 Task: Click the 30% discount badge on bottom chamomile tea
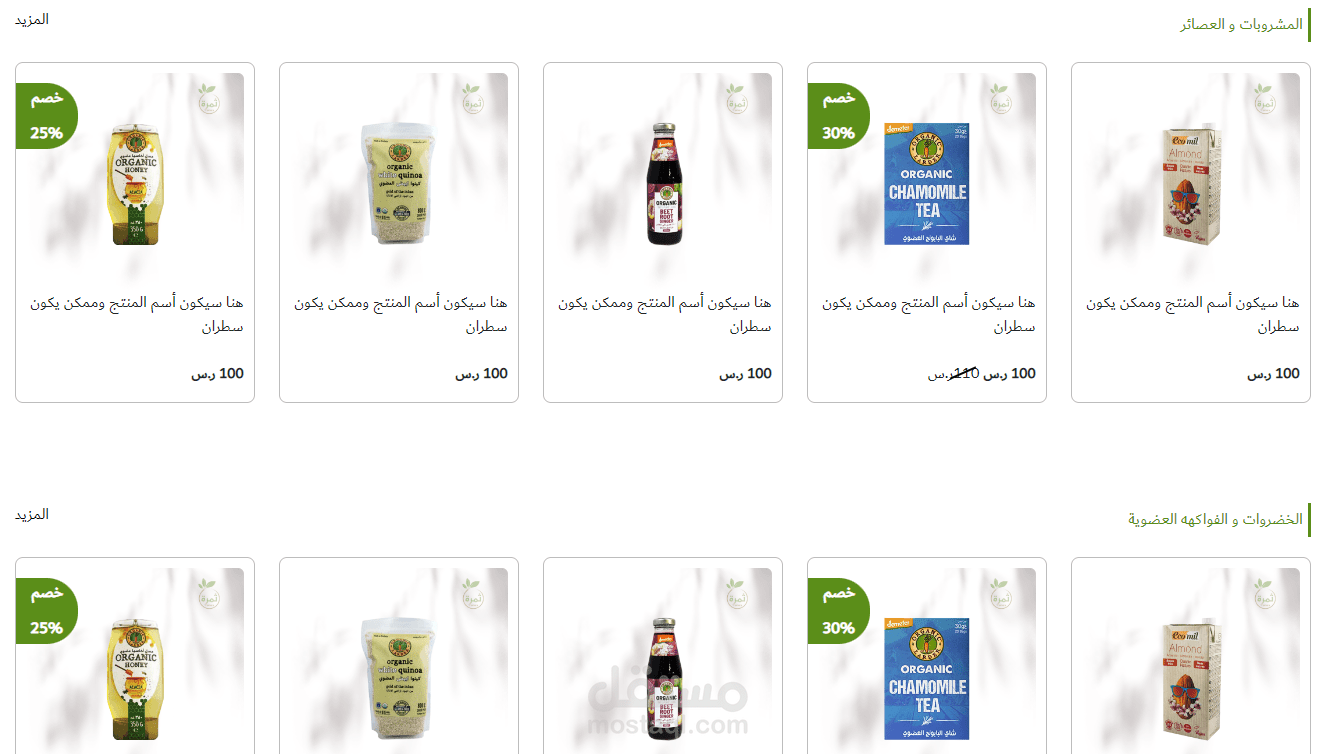[x=838, y=611]
